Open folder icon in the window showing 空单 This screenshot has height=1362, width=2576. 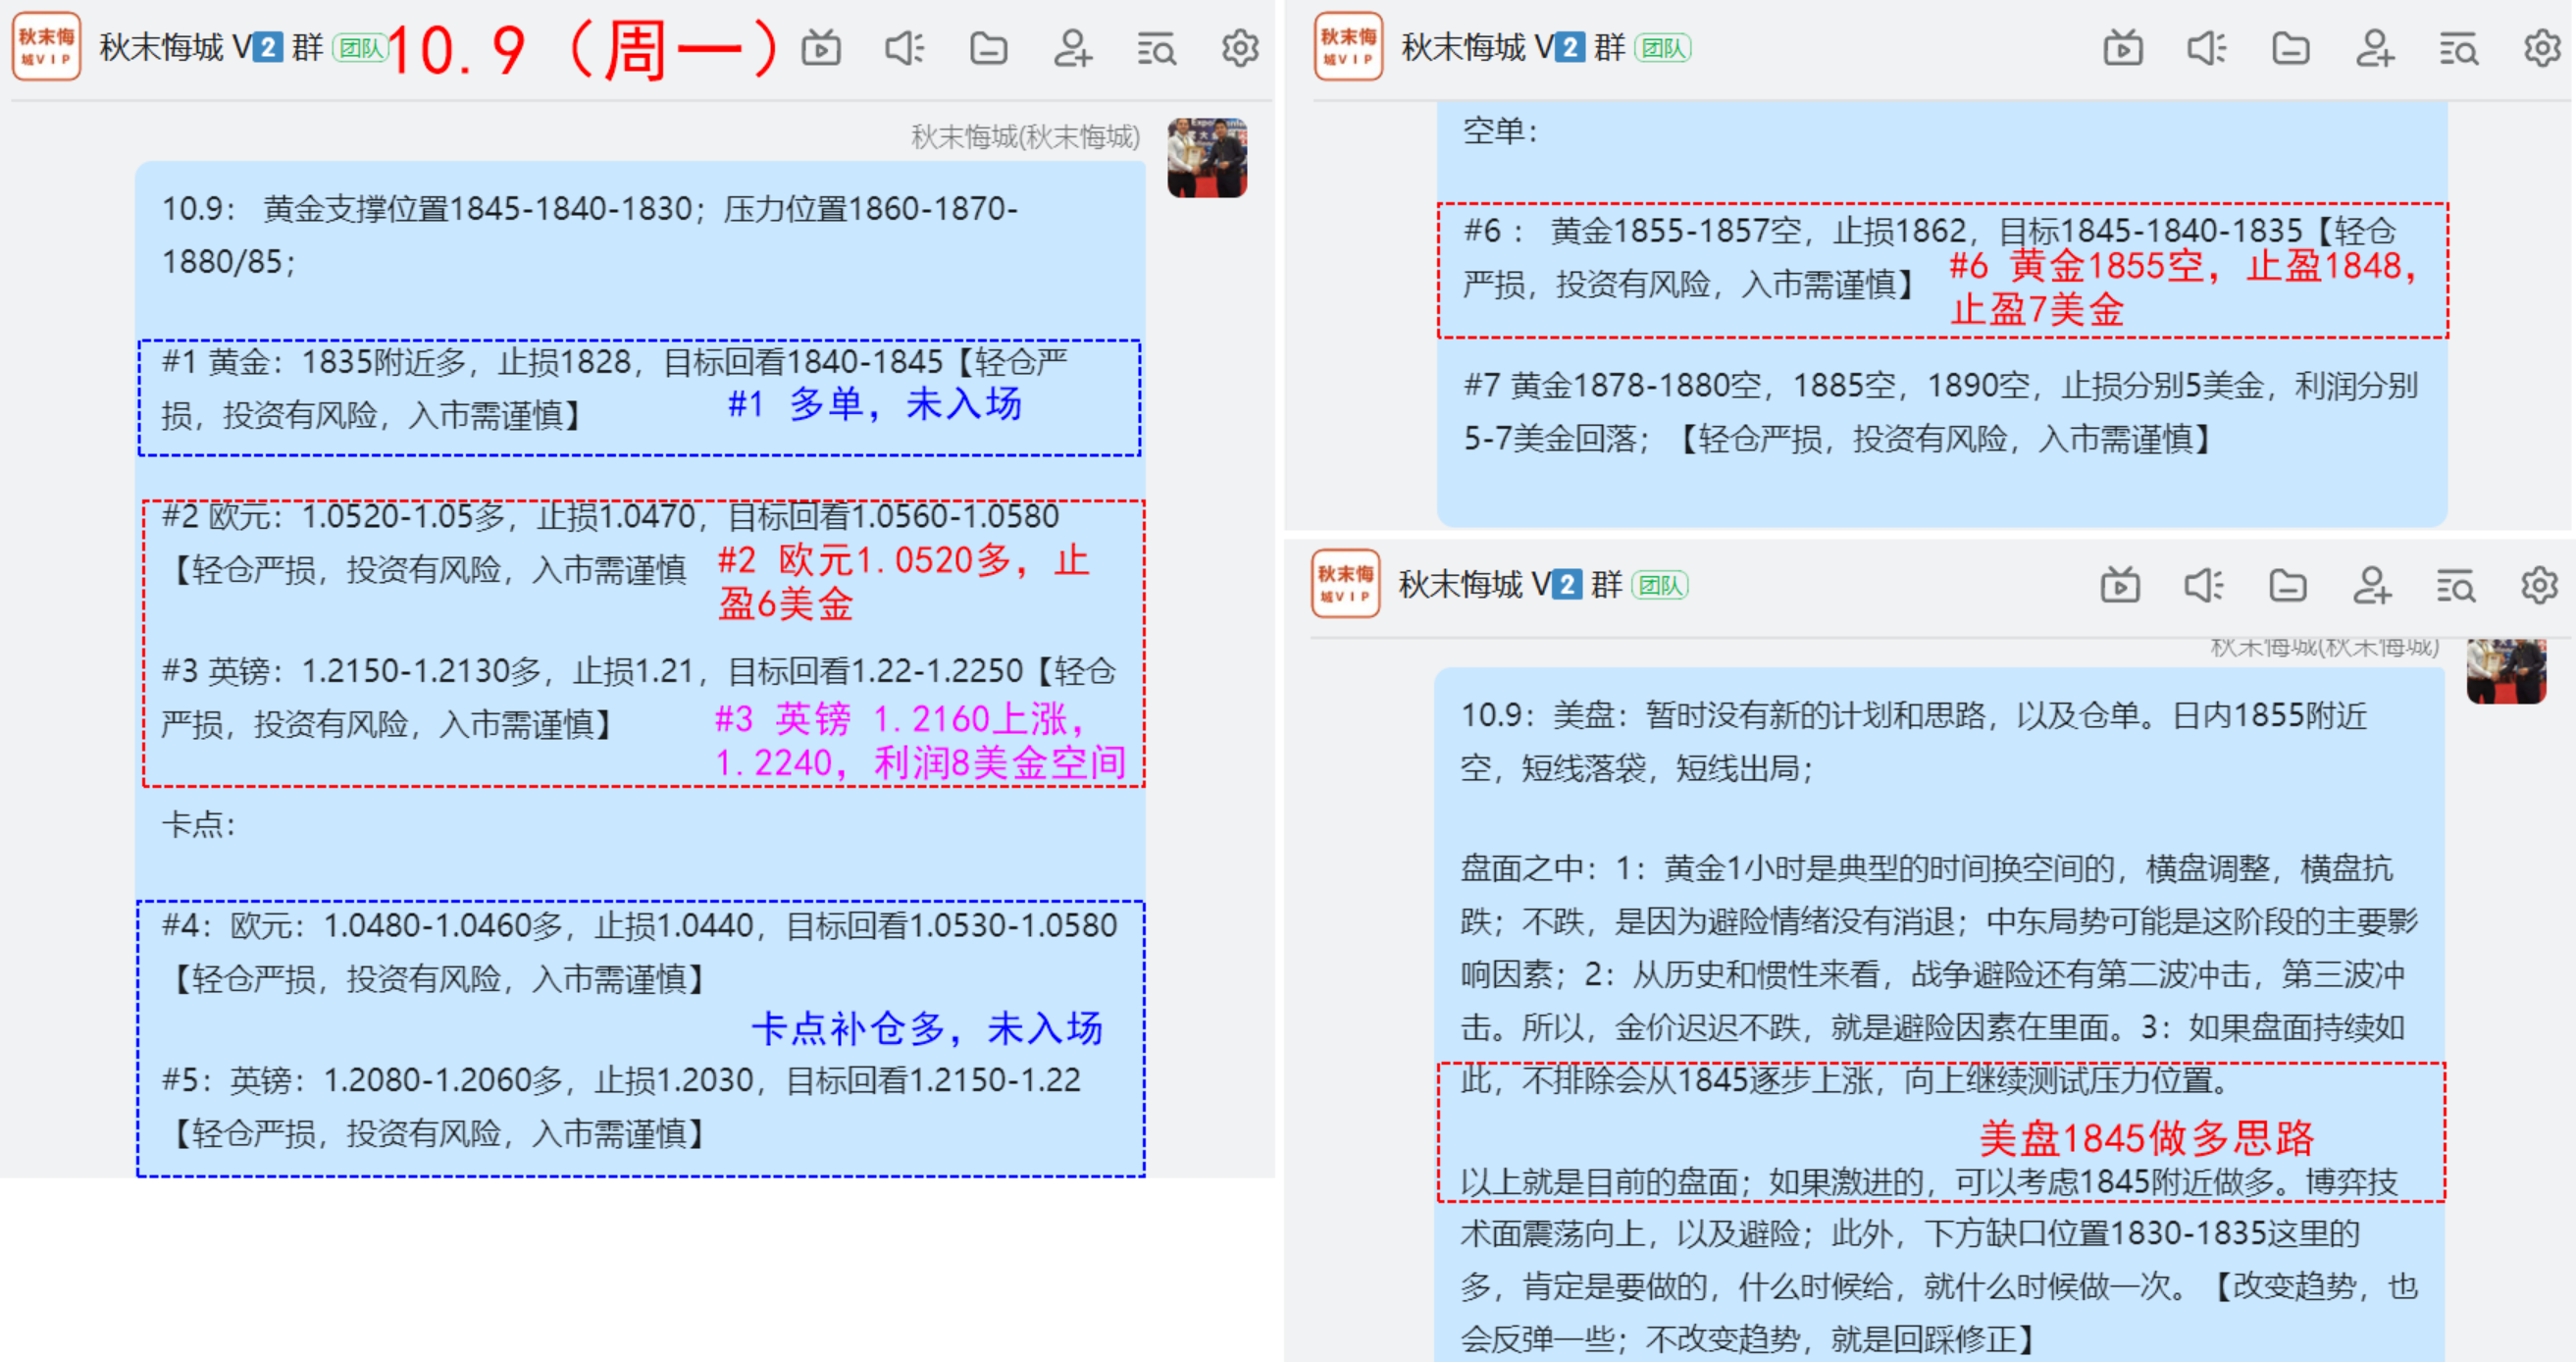[2291, 48]
